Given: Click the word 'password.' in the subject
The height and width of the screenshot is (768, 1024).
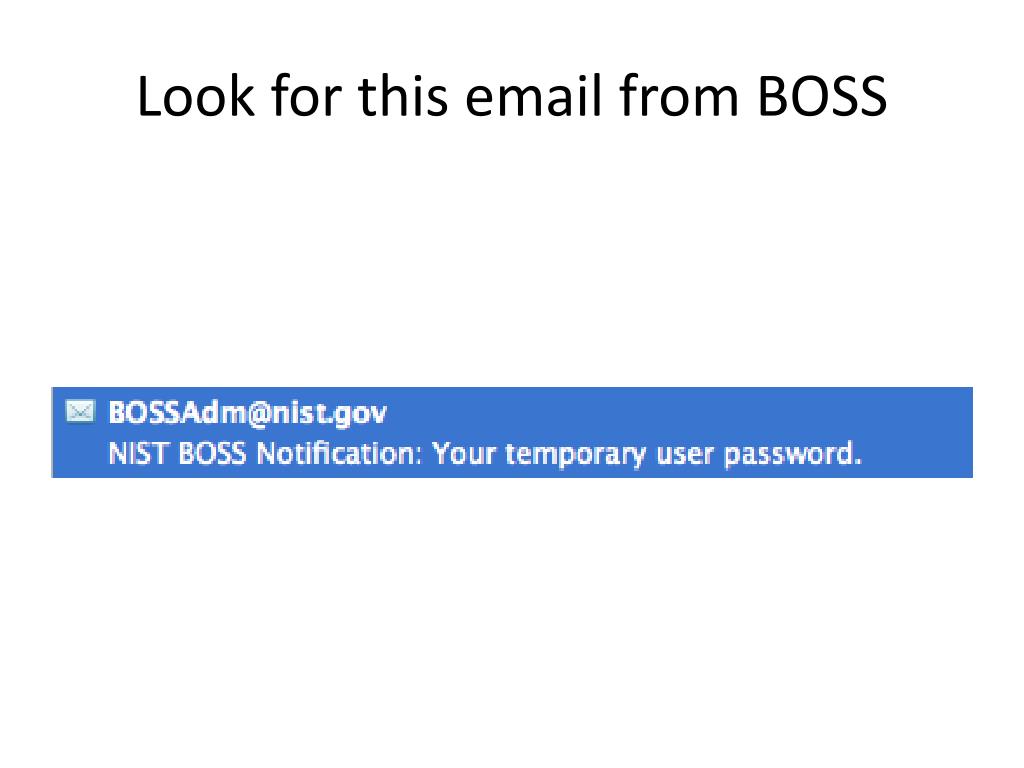Looking at the screenshot, I should point(793,454).
